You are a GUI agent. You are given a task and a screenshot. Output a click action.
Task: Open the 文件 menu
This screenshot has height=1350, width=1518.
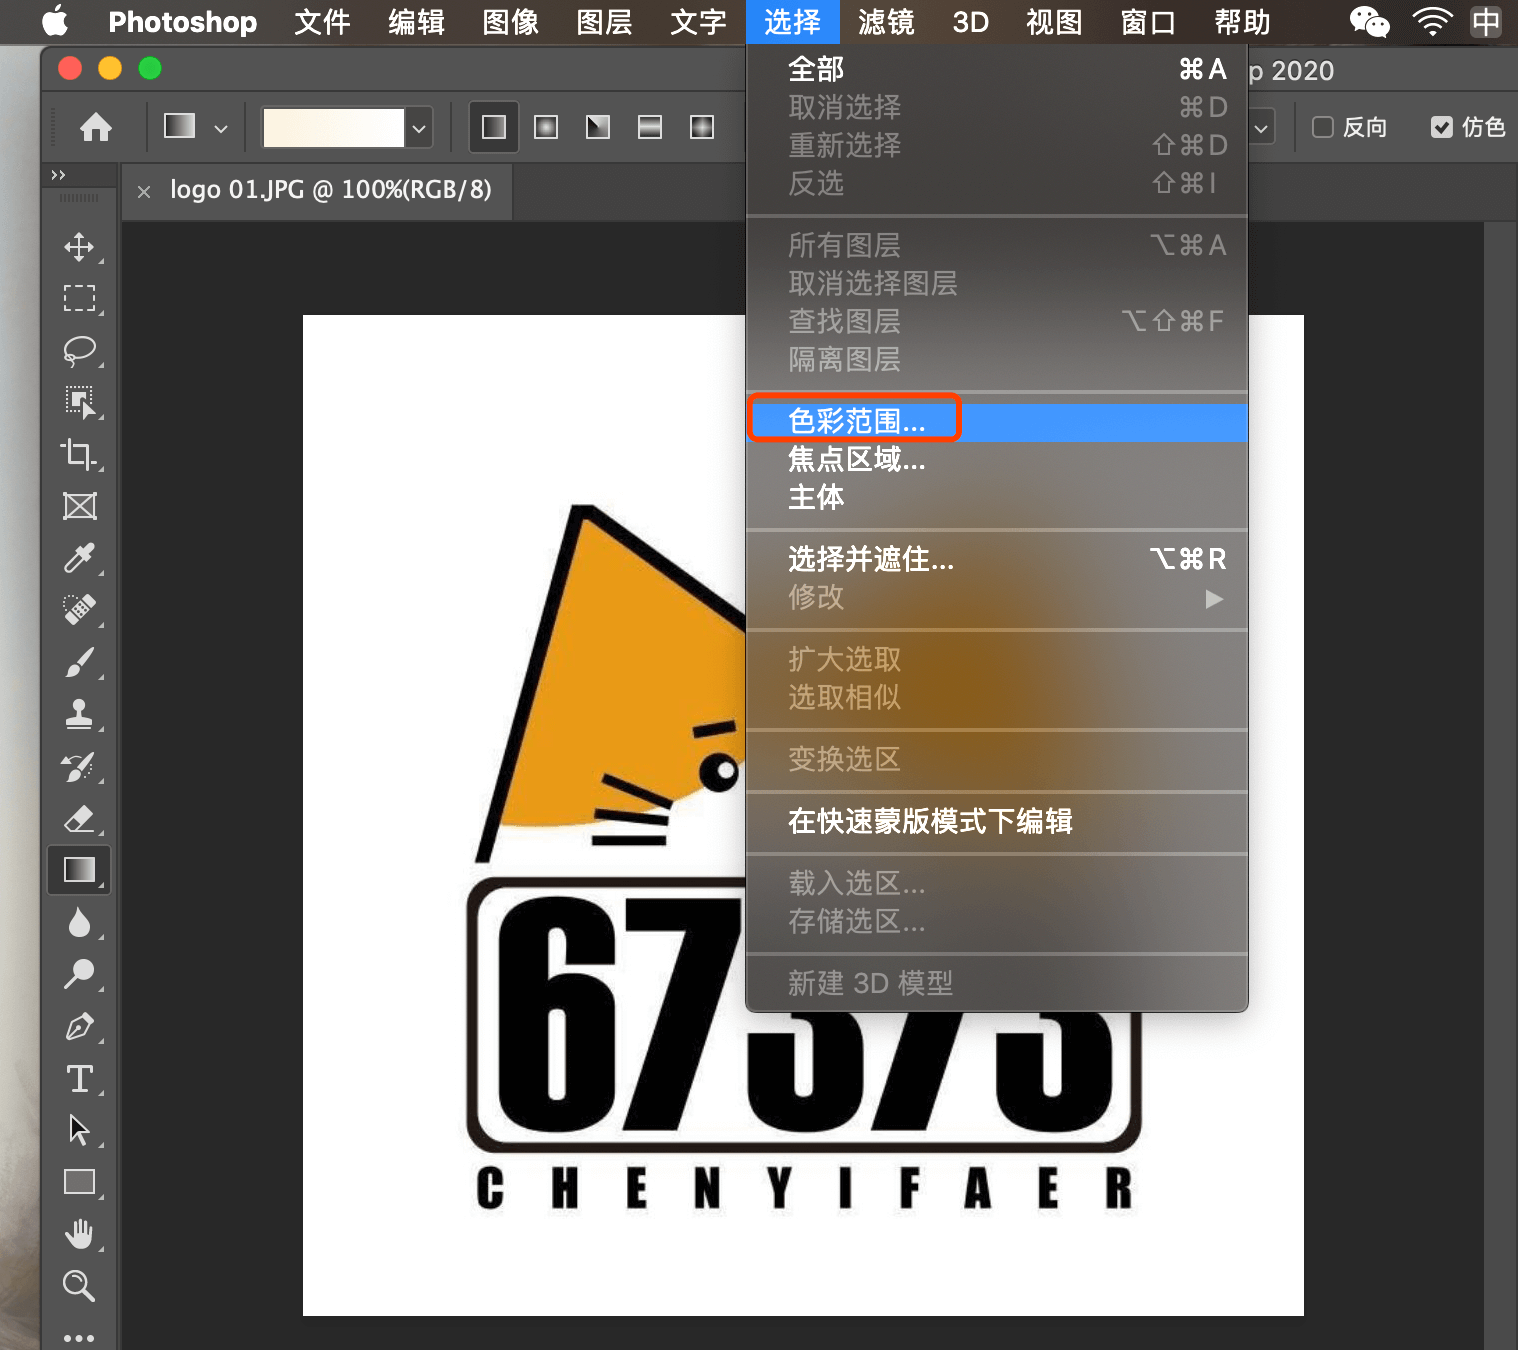click(322, 22)
